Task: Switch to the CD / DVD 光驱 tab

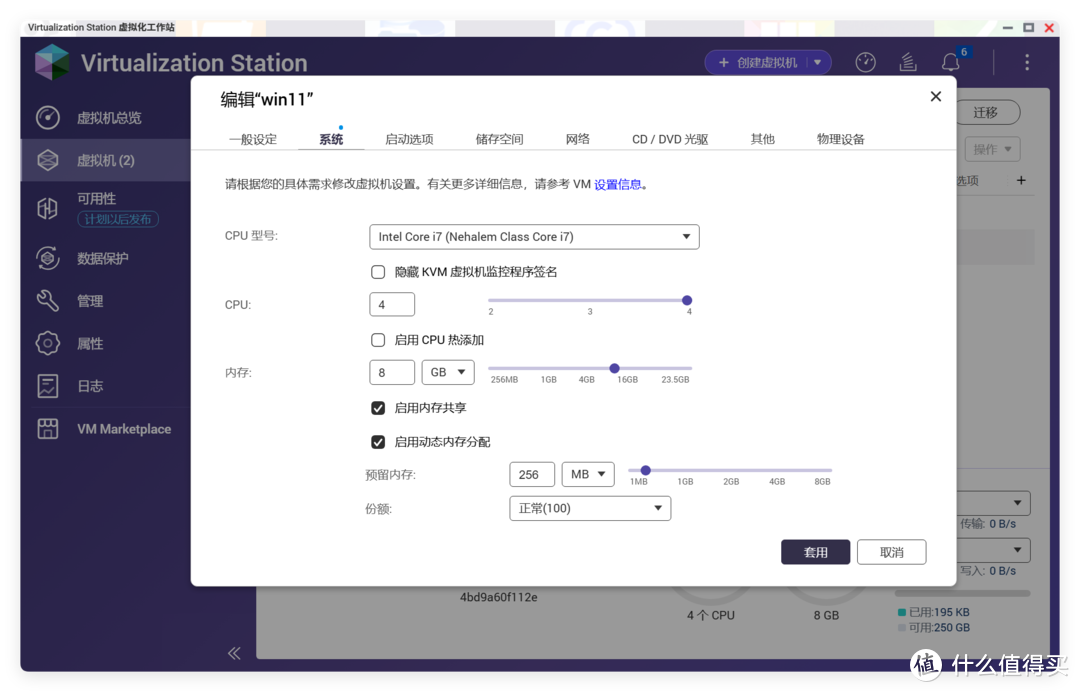Action: point(669,139)
